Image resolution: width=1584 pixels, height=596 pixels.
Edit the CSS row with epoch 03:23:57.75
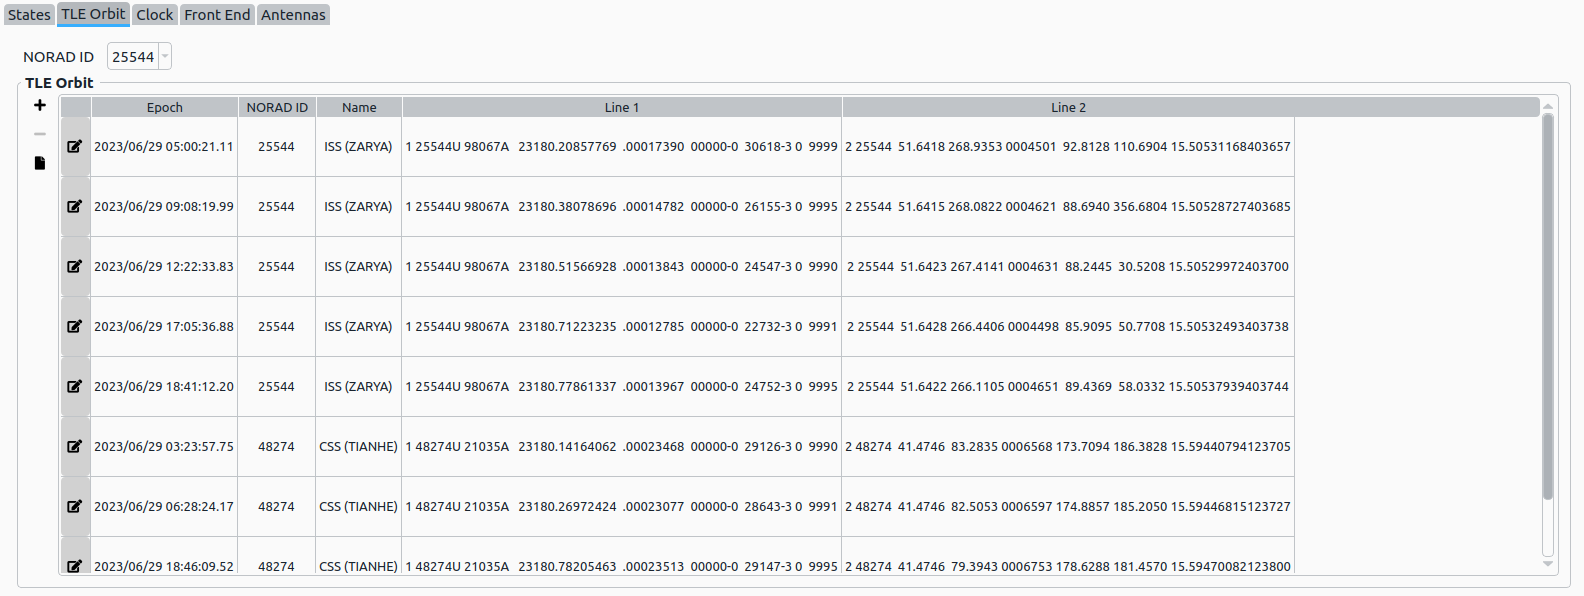click(x=75, y=447)
